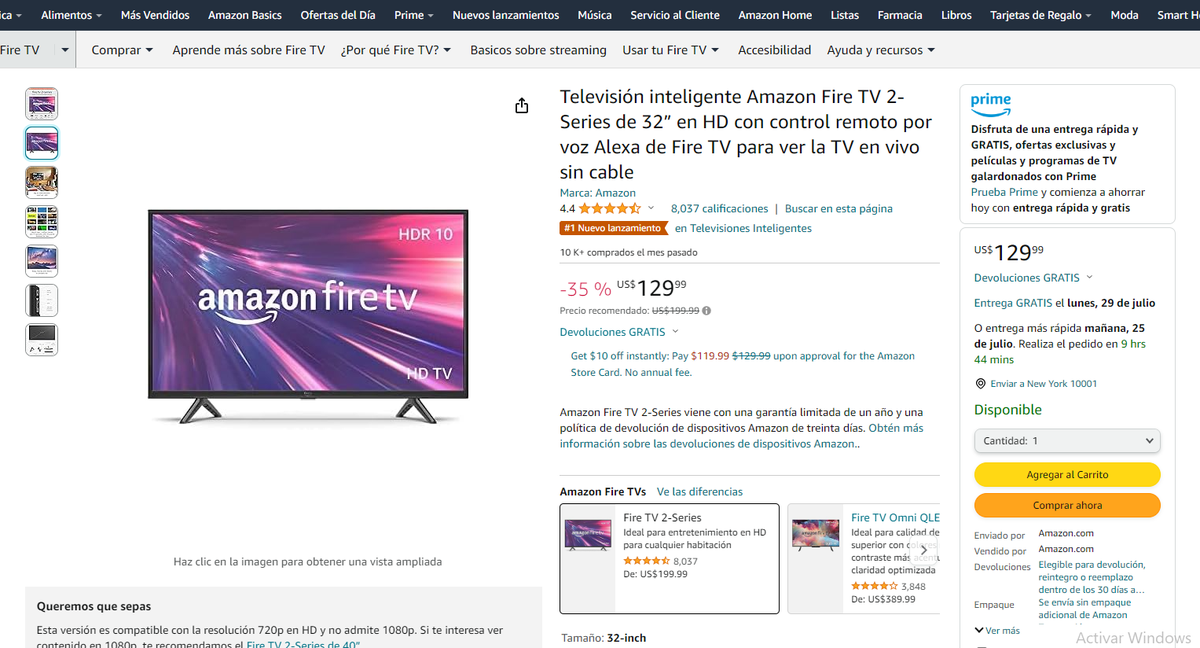This screenshot has width=1200, height=648.
Task: Open the Música menu in the top navigation
Action: (x=594, y=15)
